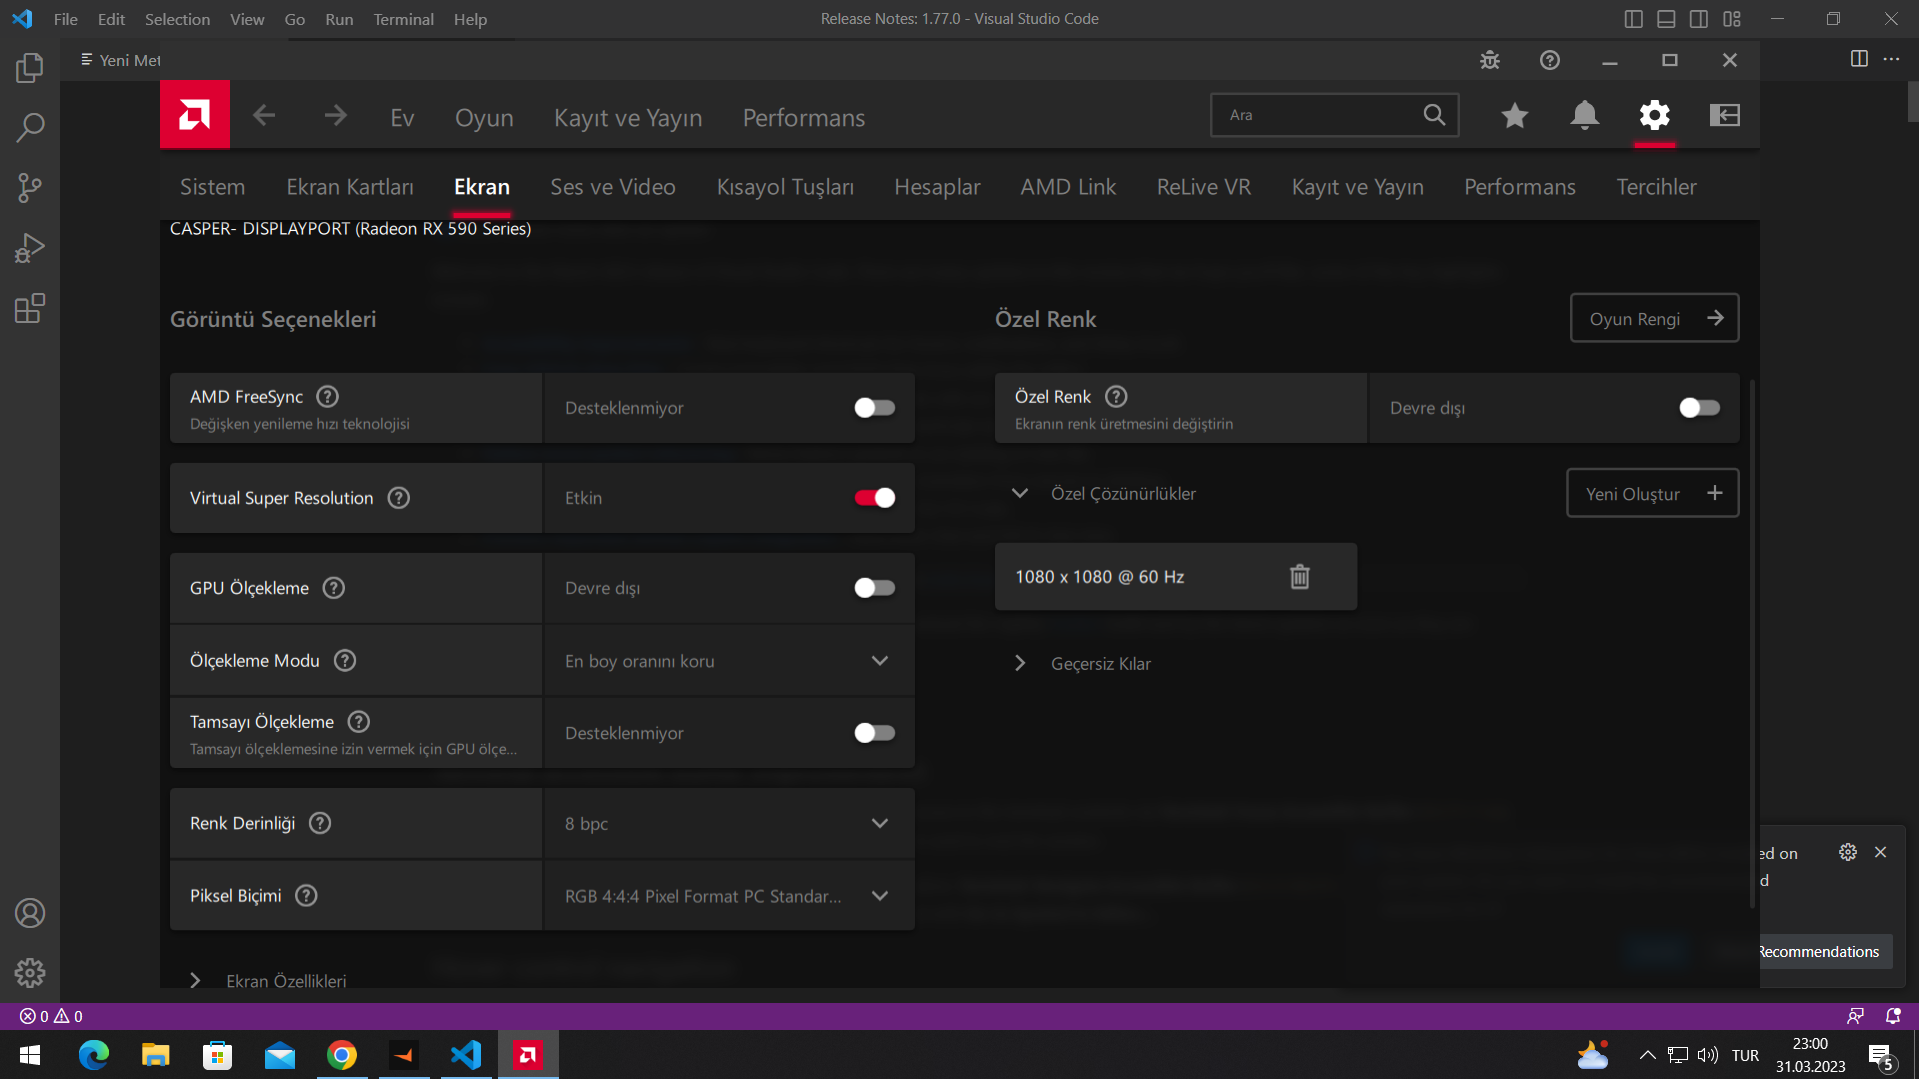This screenshot has width=1919, height=1079.
Task: Open Chrome from taskbar
Action: pyautogui.click(x=342, y=1055)
